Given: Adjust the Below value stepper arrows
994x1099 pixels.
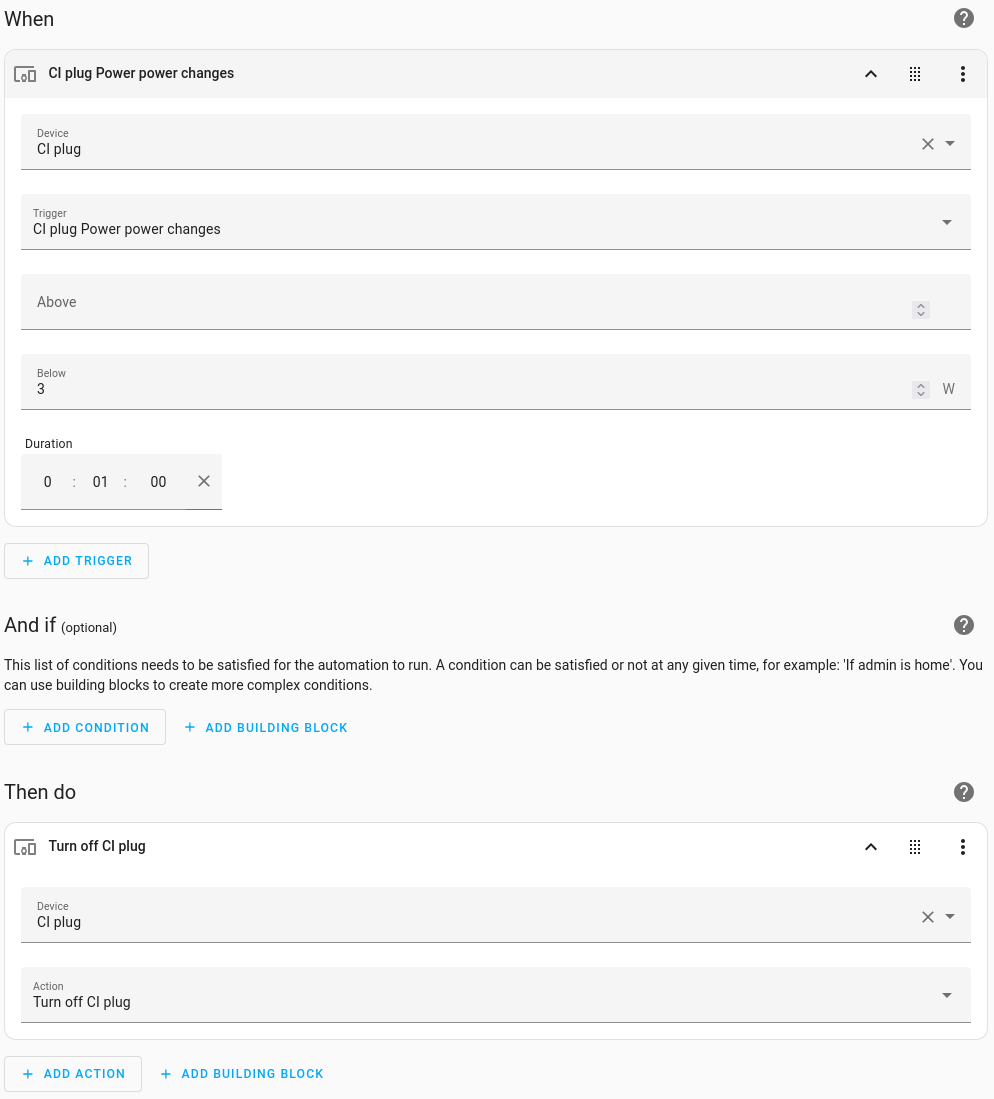Looking at the screenshot, I should (921, 390).
